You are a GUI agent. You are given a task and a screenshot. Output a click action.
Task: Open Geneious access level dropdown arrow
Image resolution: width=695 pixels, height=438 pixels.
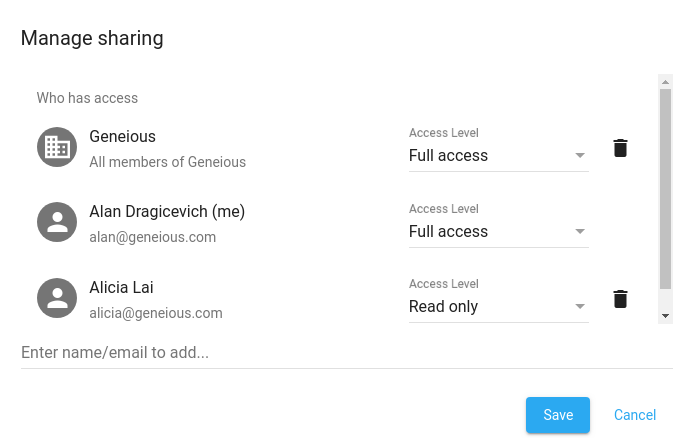[580, 156]
